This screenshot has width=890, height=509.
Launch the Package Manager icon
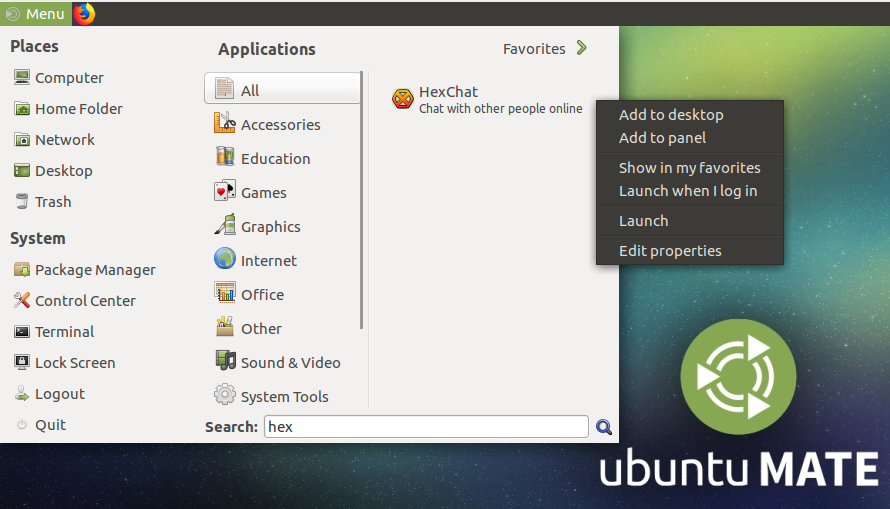point(22,270)
